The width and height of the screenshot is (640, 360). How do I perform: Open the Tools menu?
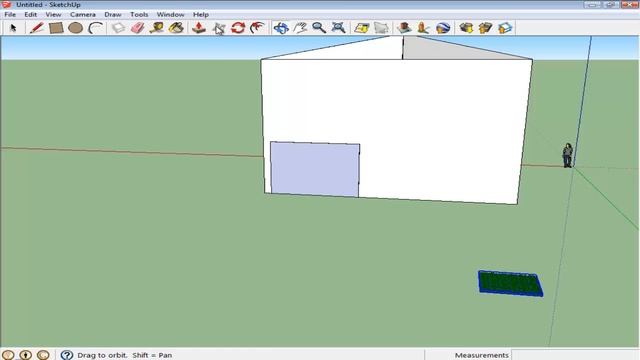139,14
